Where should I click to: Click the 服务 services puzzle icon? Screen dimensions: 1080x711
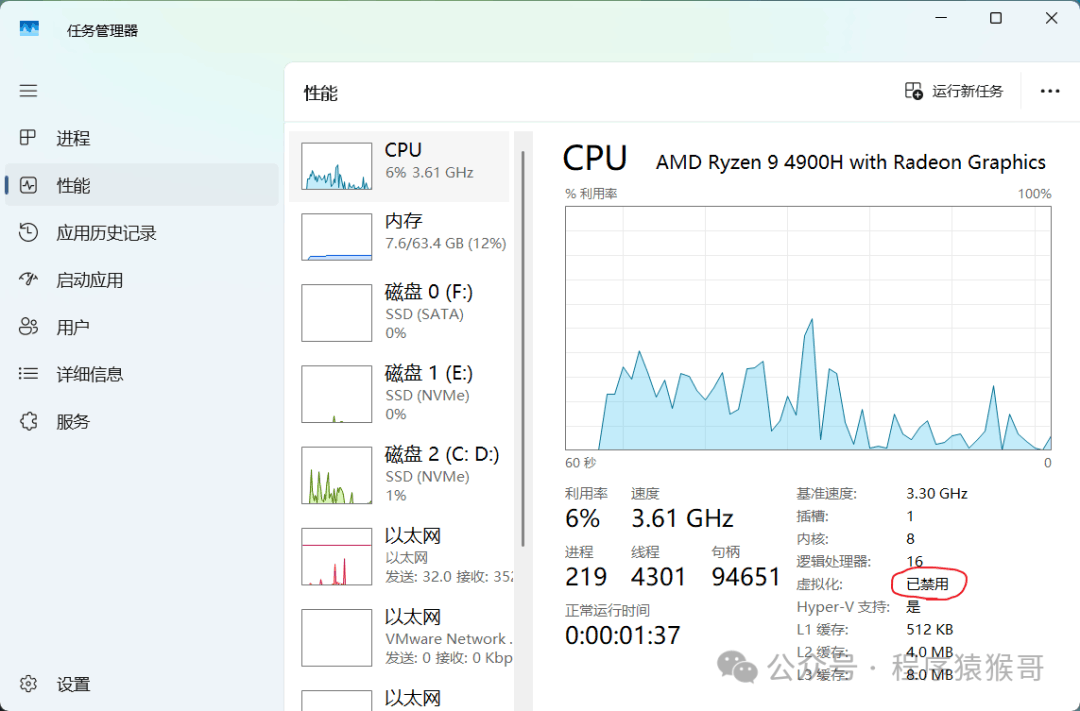(28, 422)
